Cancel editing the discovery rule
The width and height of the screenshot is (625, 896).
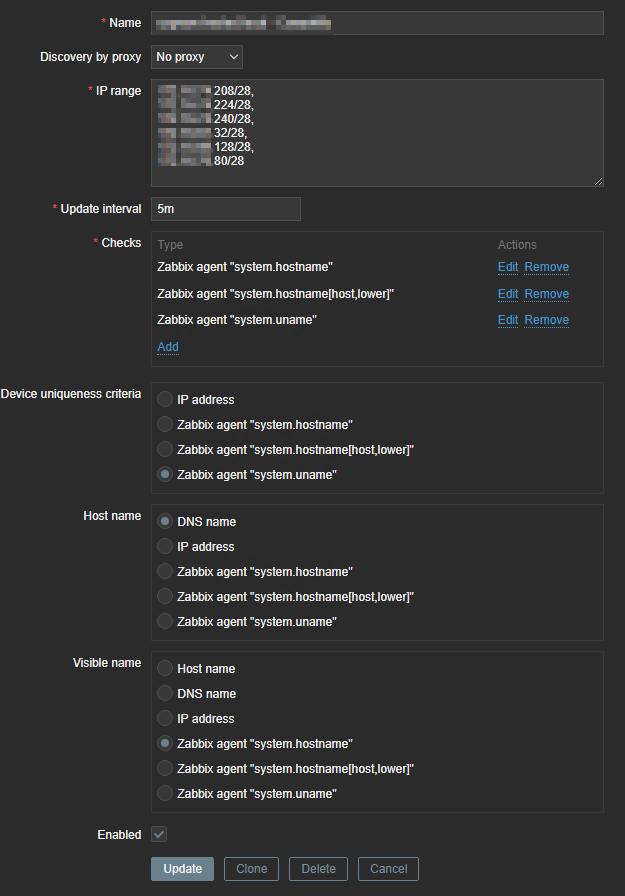pyautogui.click(x=388, y=869)
